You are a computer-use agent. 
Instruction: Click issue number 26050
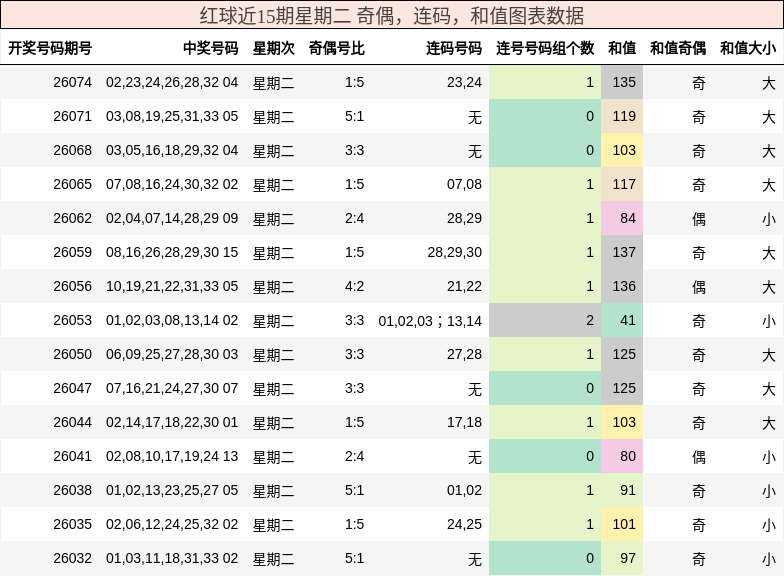coord(72,354)
